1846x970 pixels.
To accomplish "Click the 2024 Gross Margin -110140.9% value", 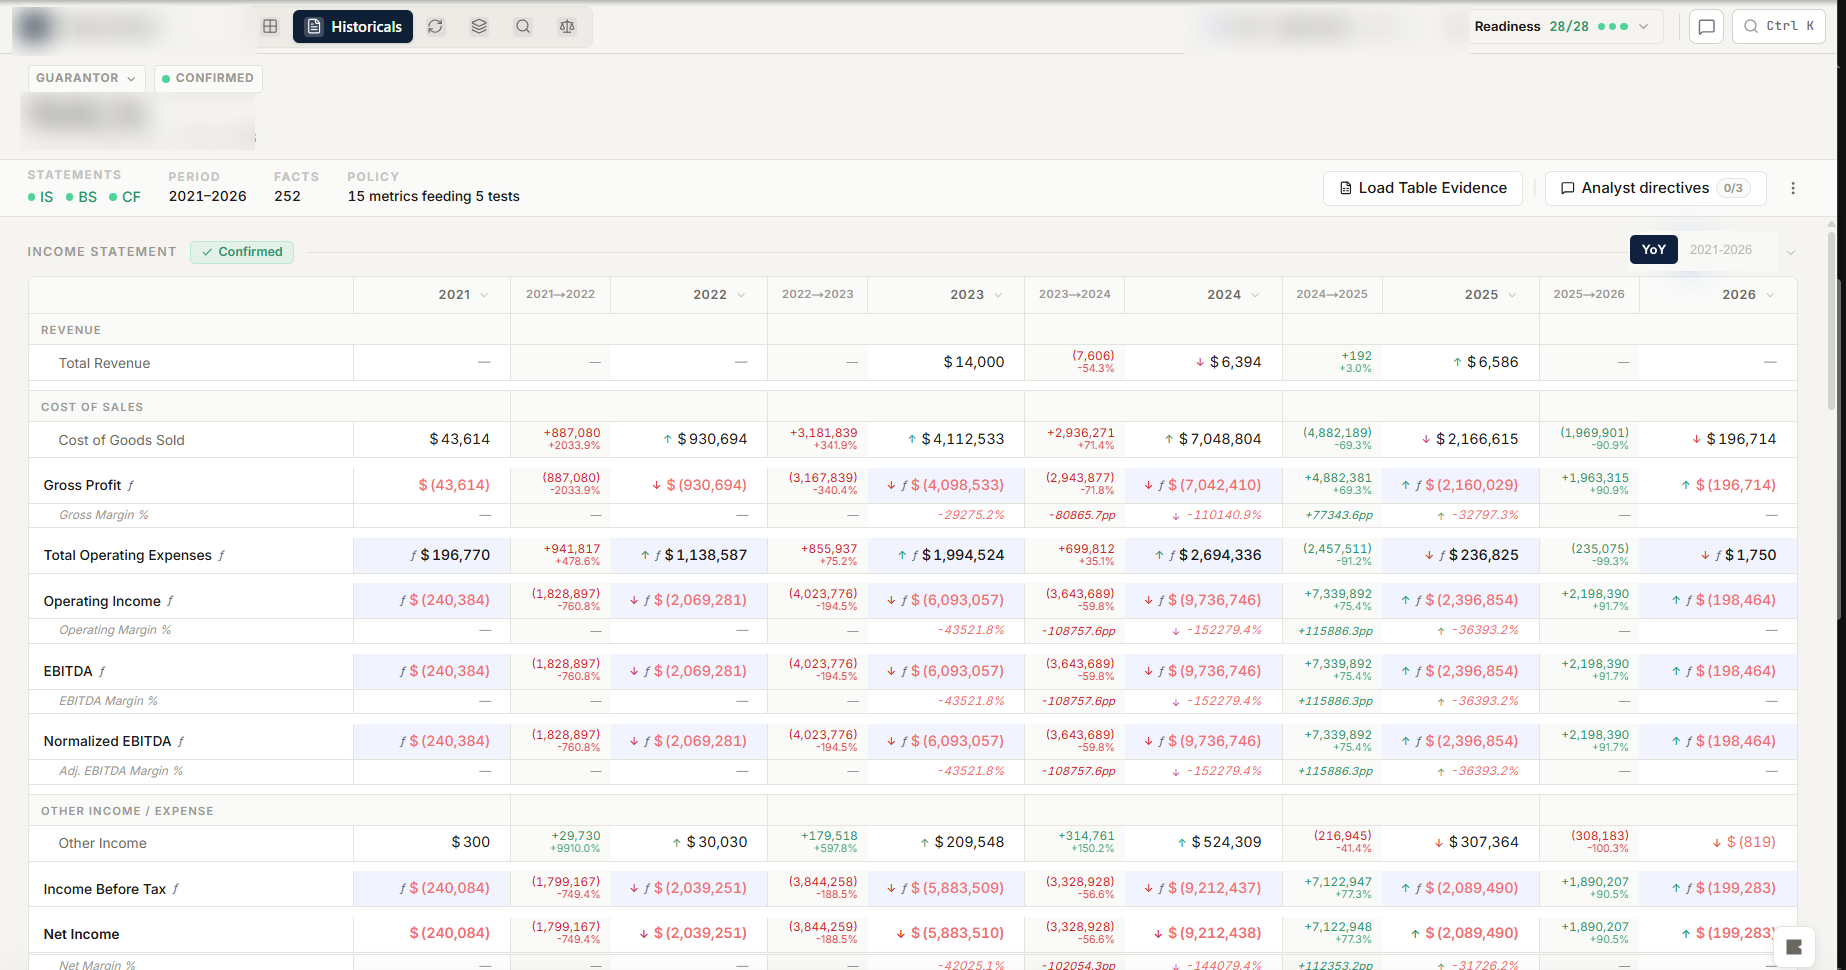I will tap(1224, 515).
